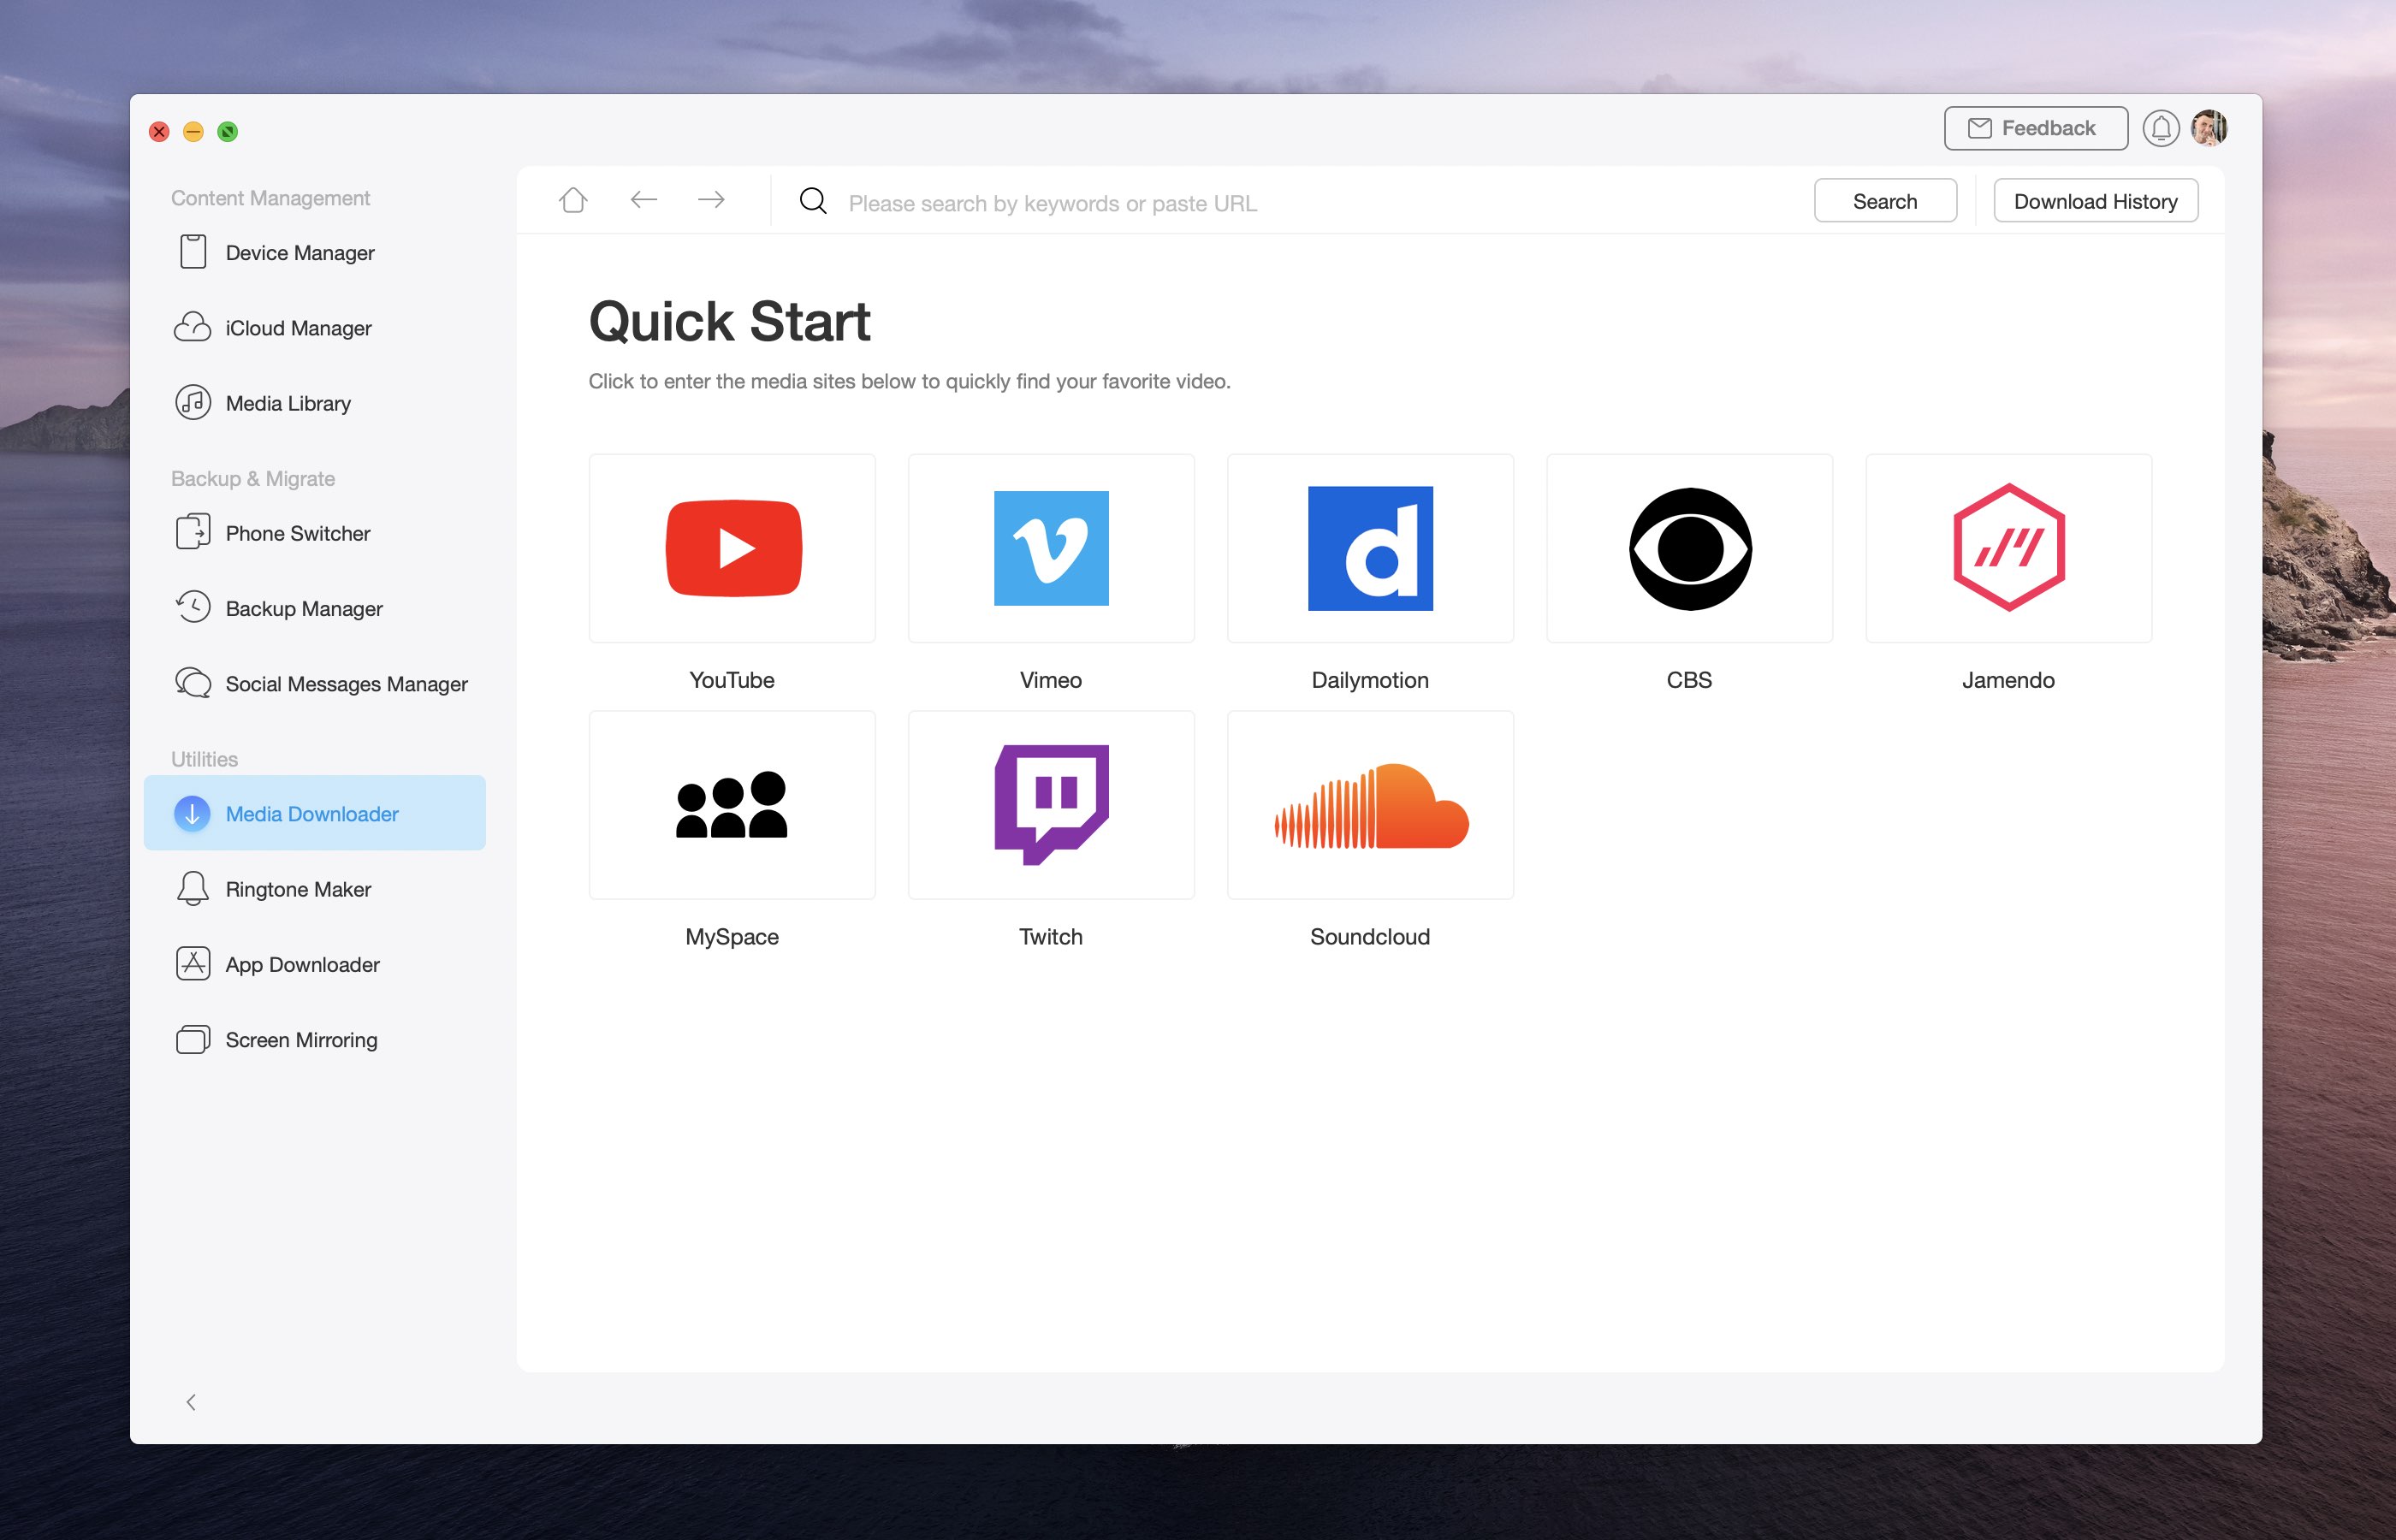Click the Utilities section label

pyautogui.click(x=204, y=759)
